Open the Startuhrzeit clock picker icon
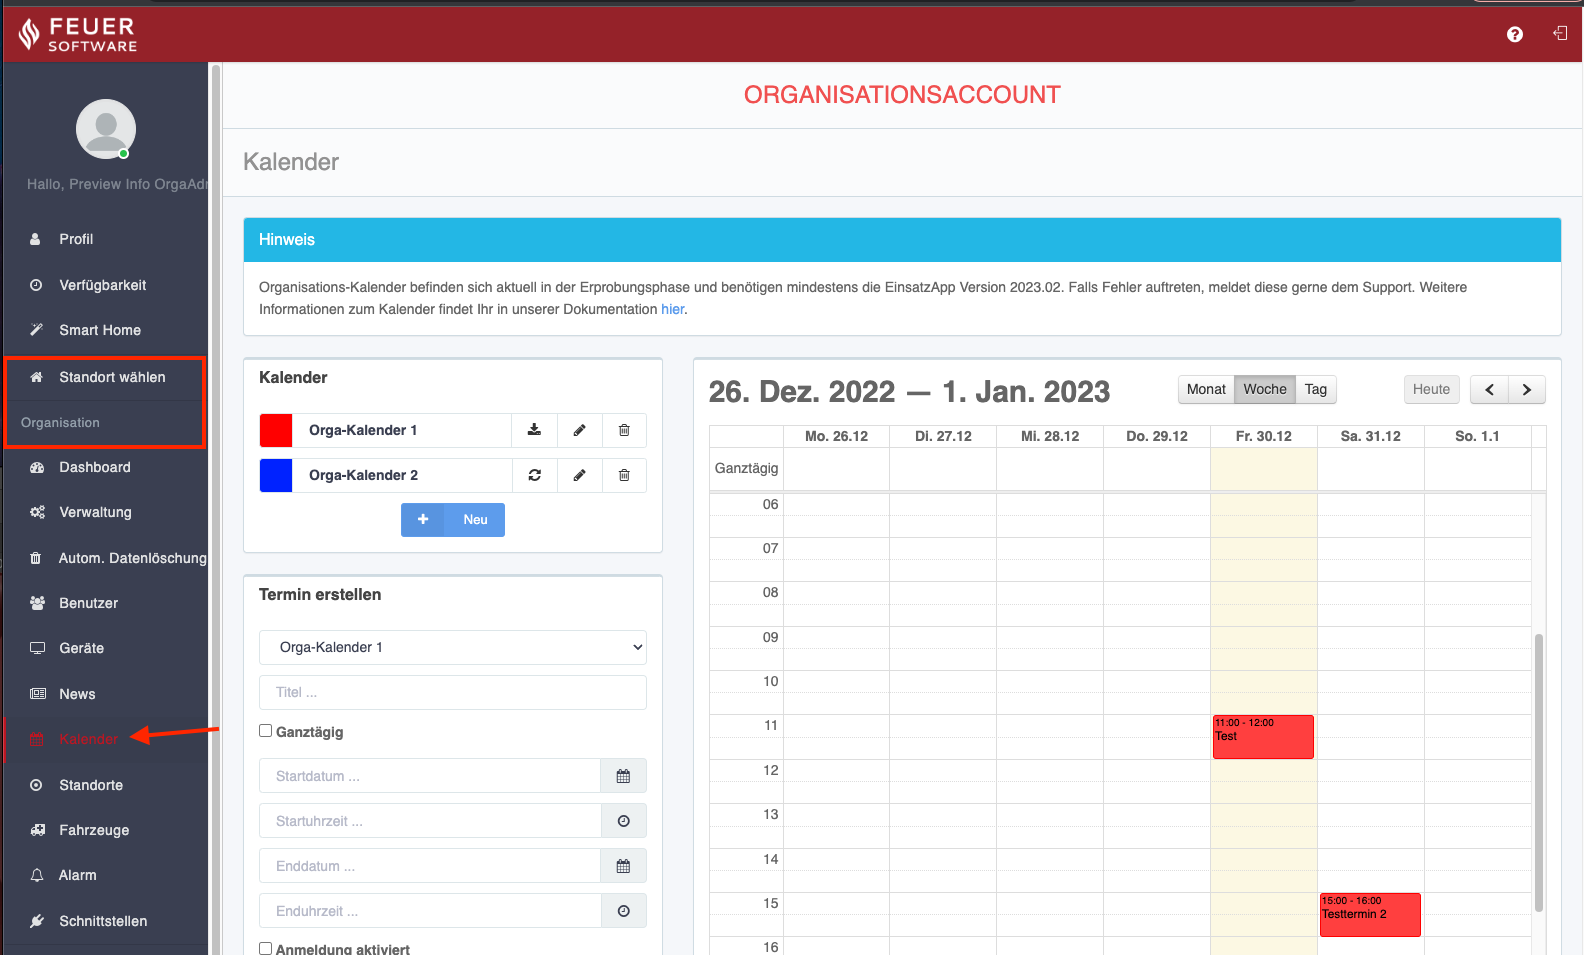This screenshot has width=1584, height=955. (x=623, y=821)
